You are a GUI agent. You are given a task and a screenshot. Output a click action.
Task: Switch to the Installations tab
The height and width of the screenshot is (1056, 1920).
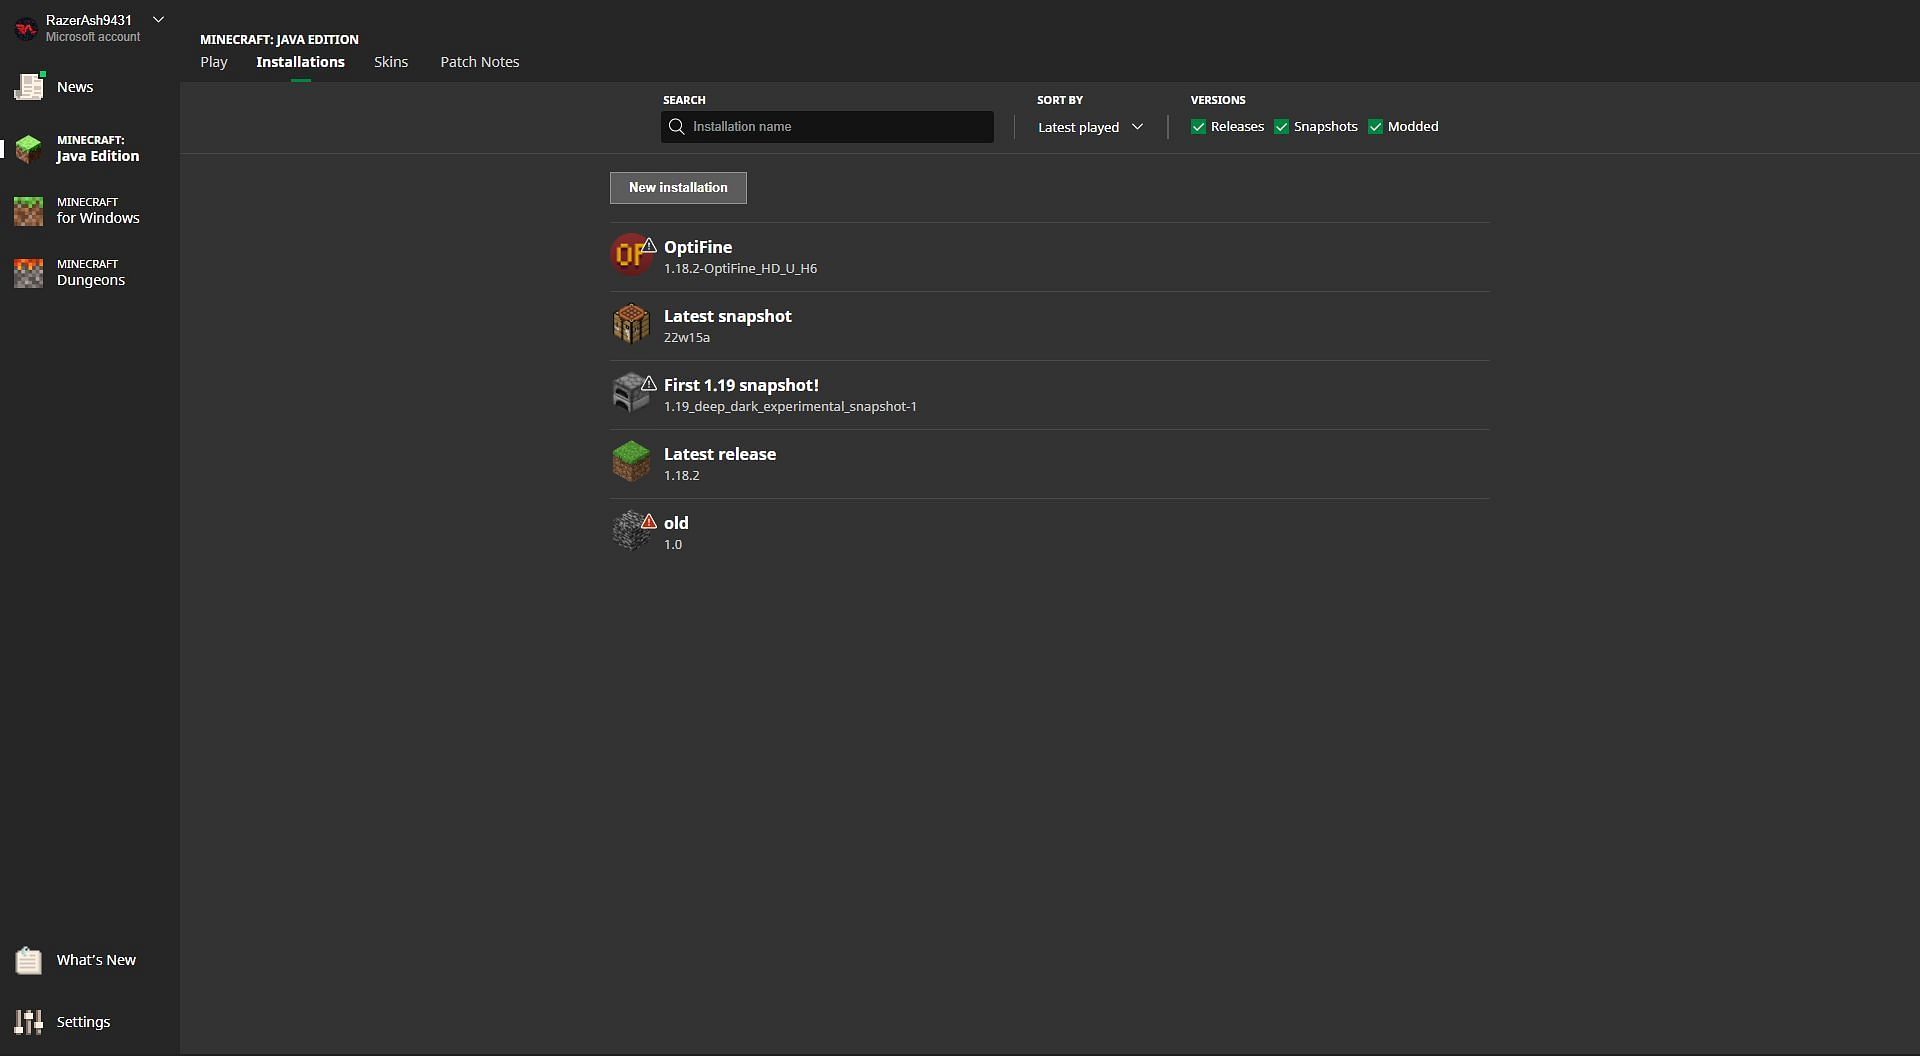pos(300,62)
